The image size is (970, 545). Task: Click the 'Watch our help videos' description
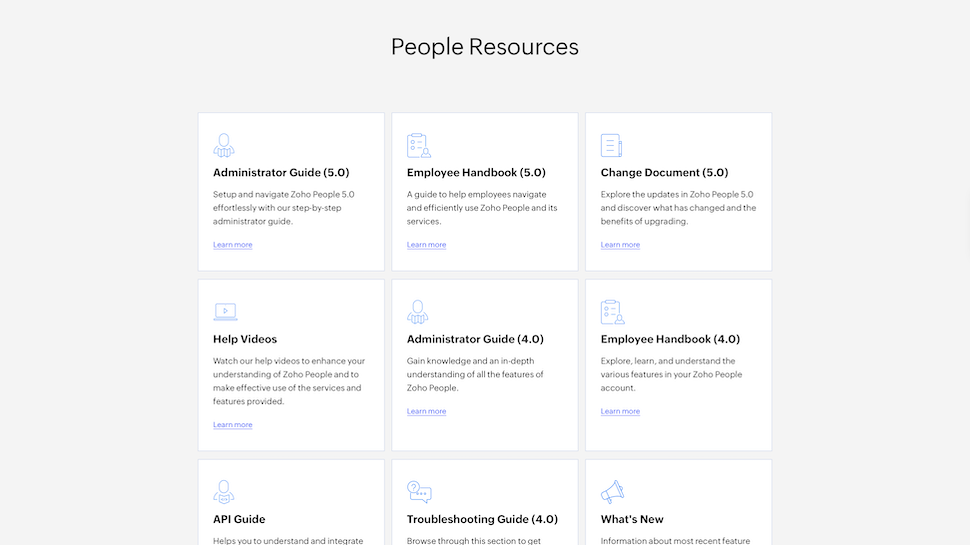289,381
